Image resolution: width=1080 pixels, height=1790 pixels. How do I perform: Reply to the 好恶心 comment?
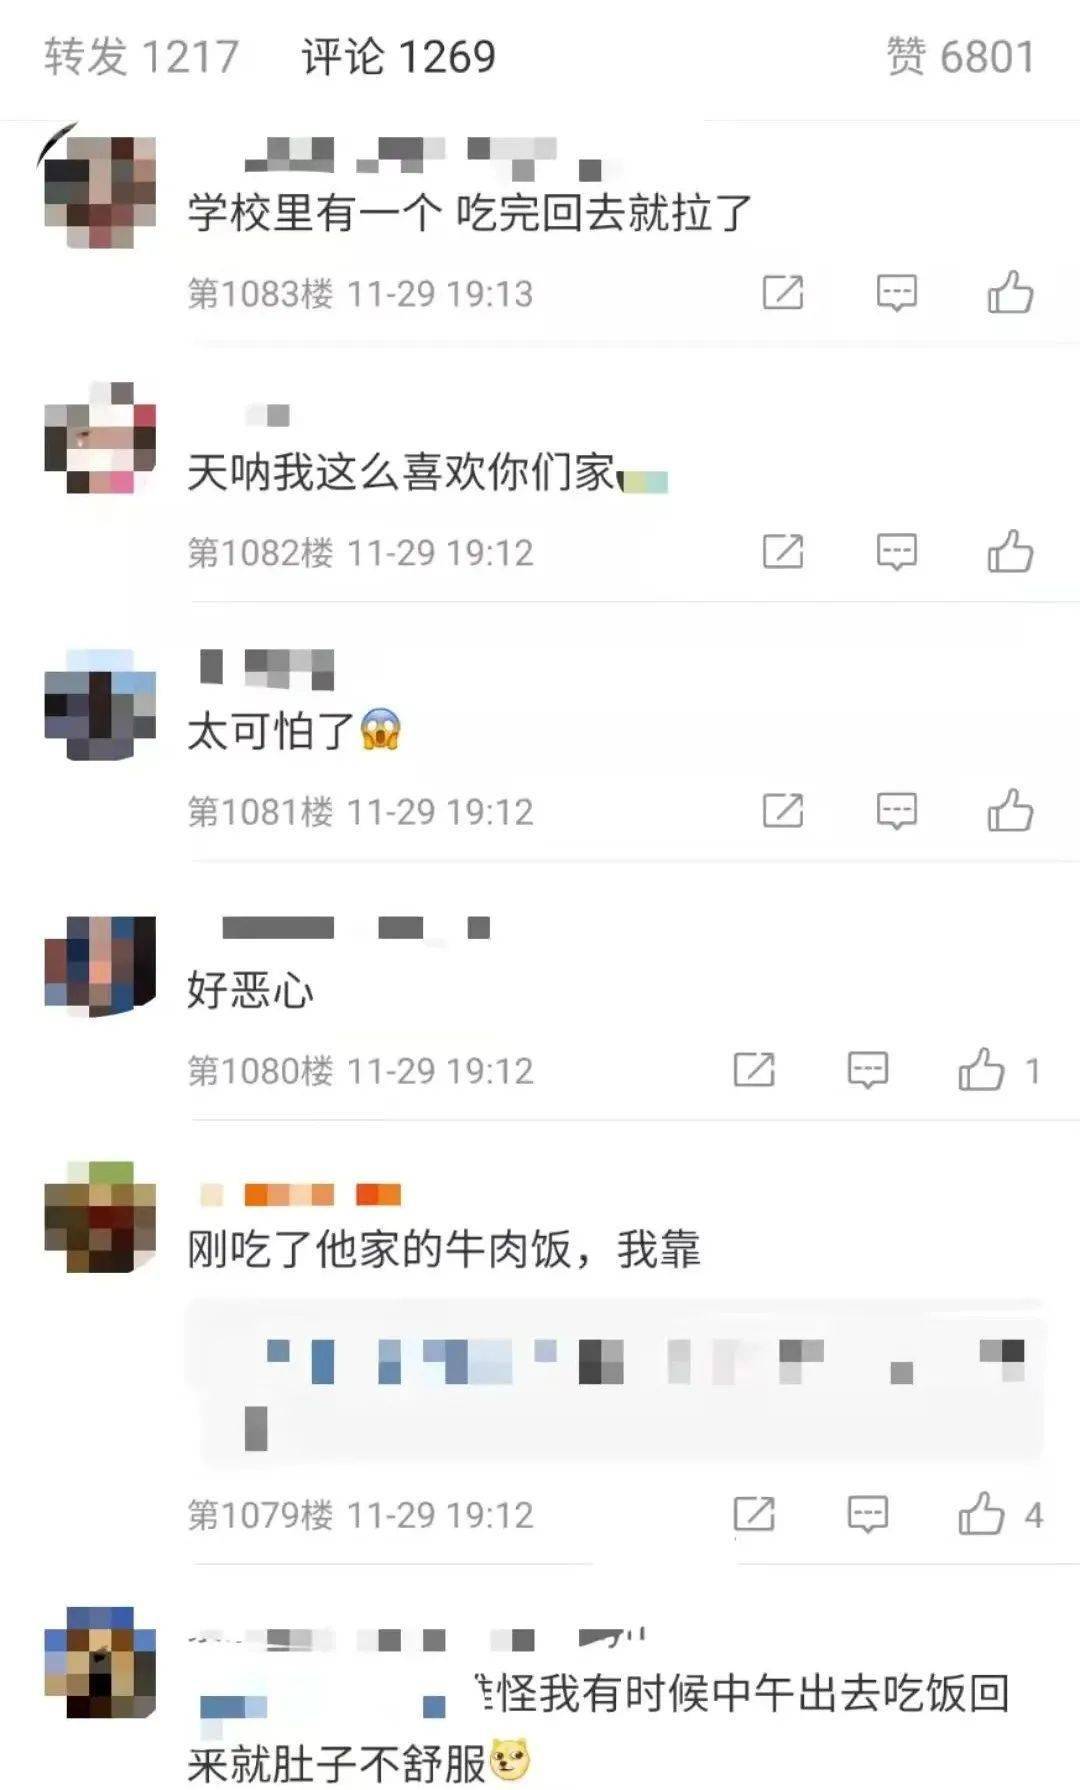(868, 1069)
